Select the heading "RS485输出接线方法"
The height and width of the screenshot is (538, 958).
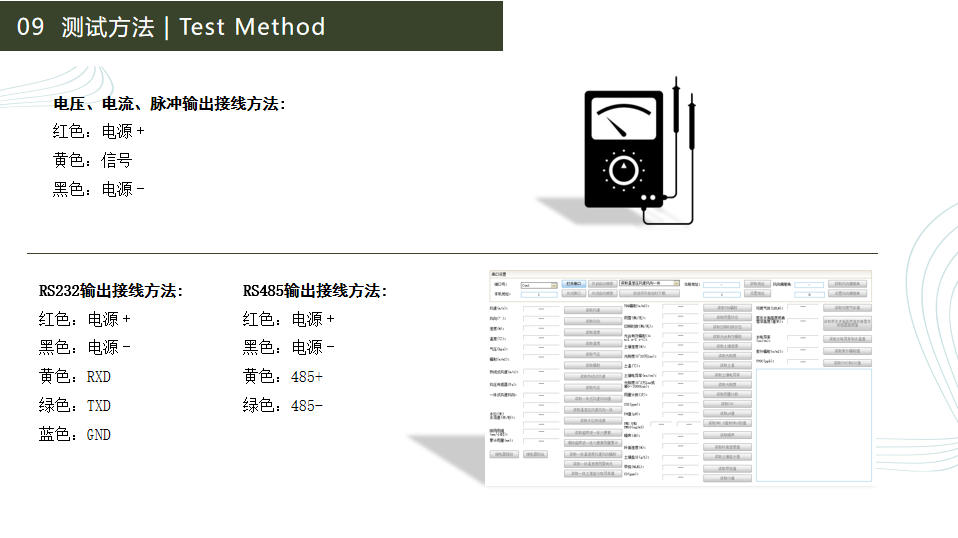(x=314, y=291)
